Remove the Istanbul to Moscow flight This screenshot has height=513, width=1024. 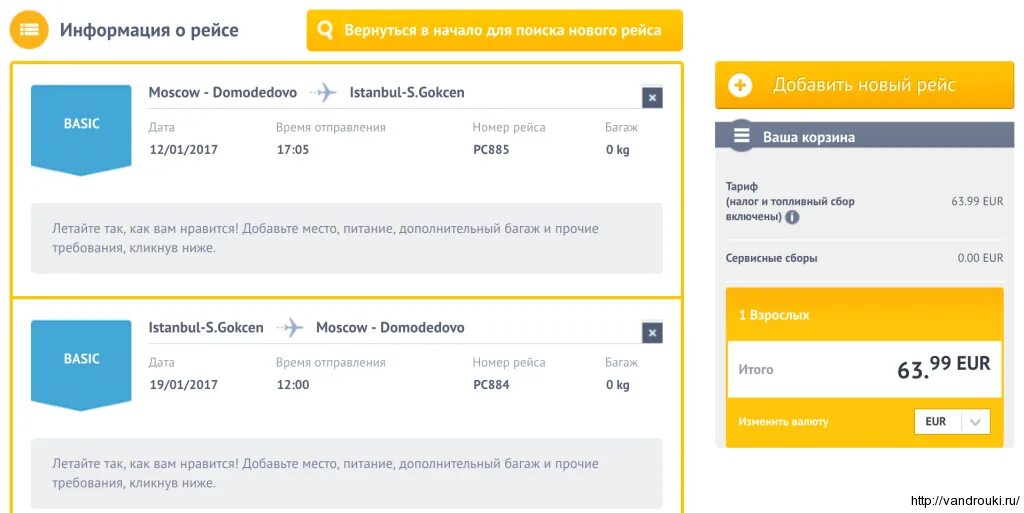pos(652,333)
